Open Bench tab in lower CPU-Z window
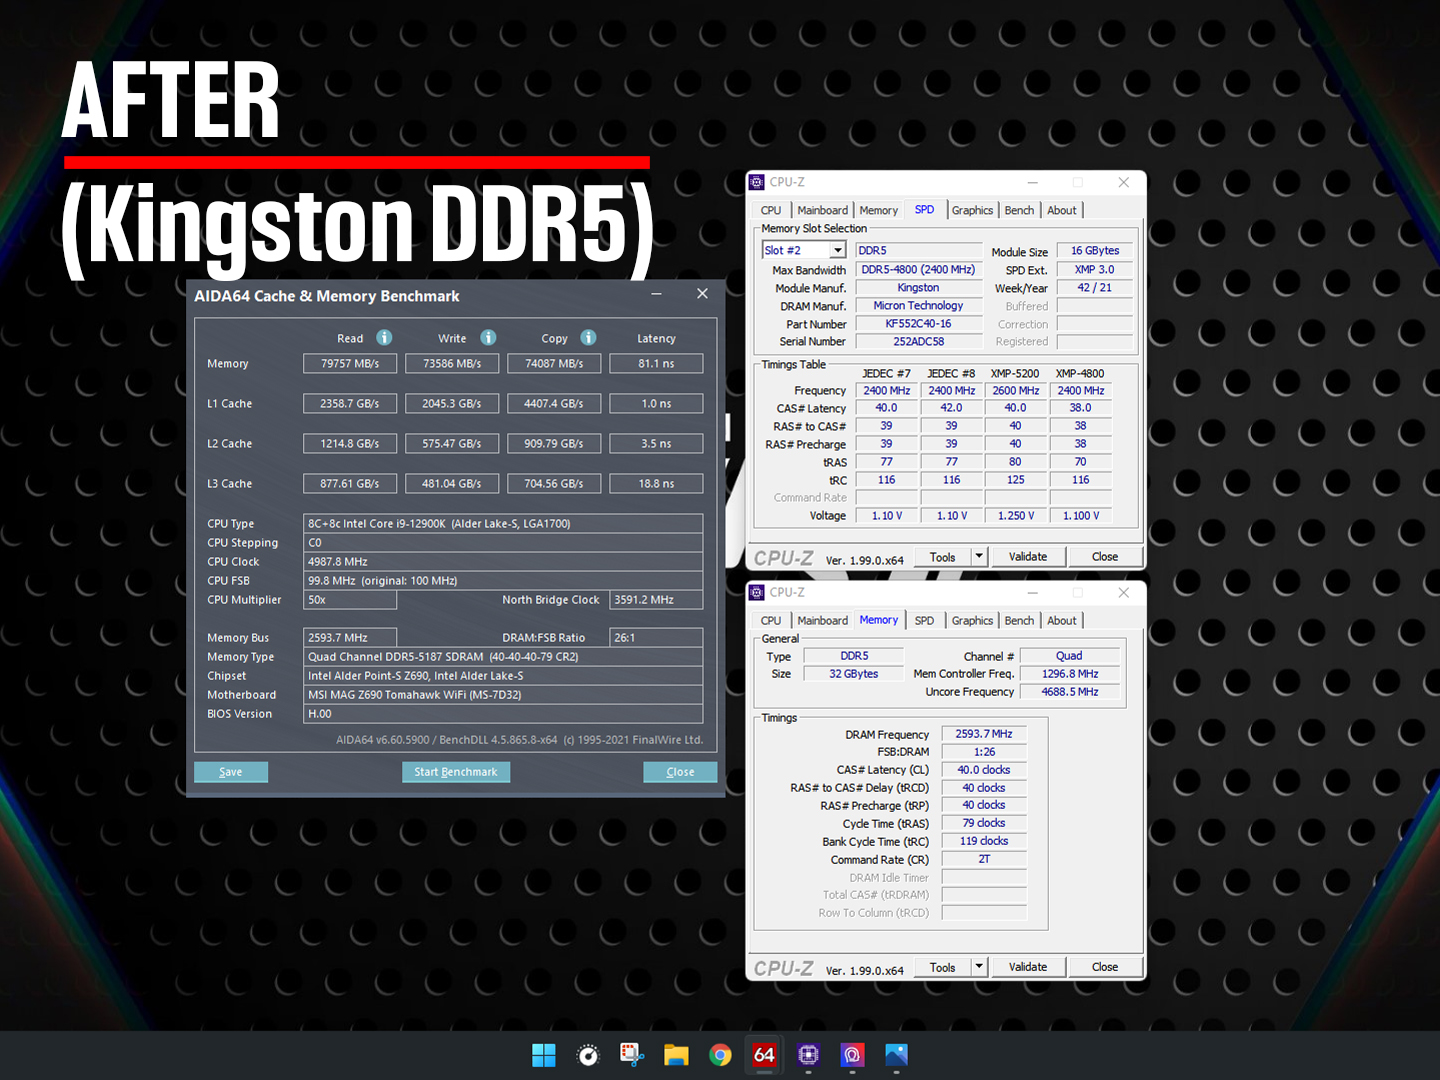 point(1019,620)
